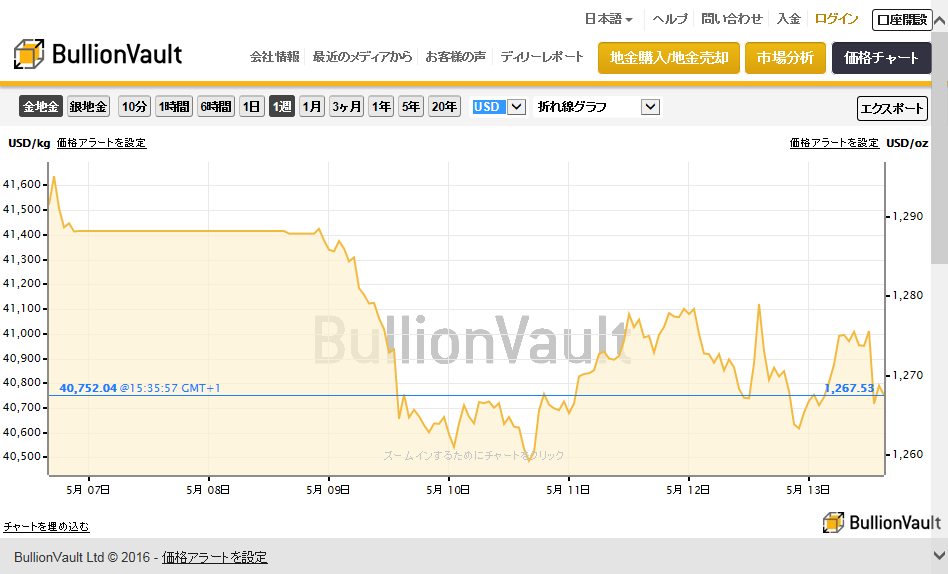The height and width of the screenshot is (574, 948).
Task: Switch chart range to 10分
Action: click(x=134, y=106)
